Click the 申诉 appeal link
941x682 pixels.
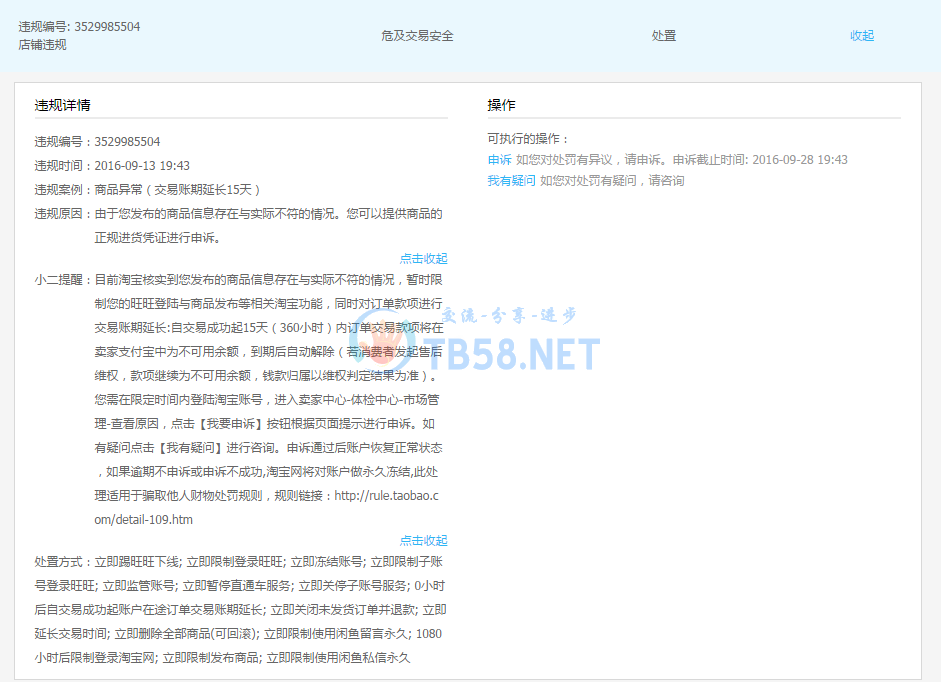coord(499,160)
